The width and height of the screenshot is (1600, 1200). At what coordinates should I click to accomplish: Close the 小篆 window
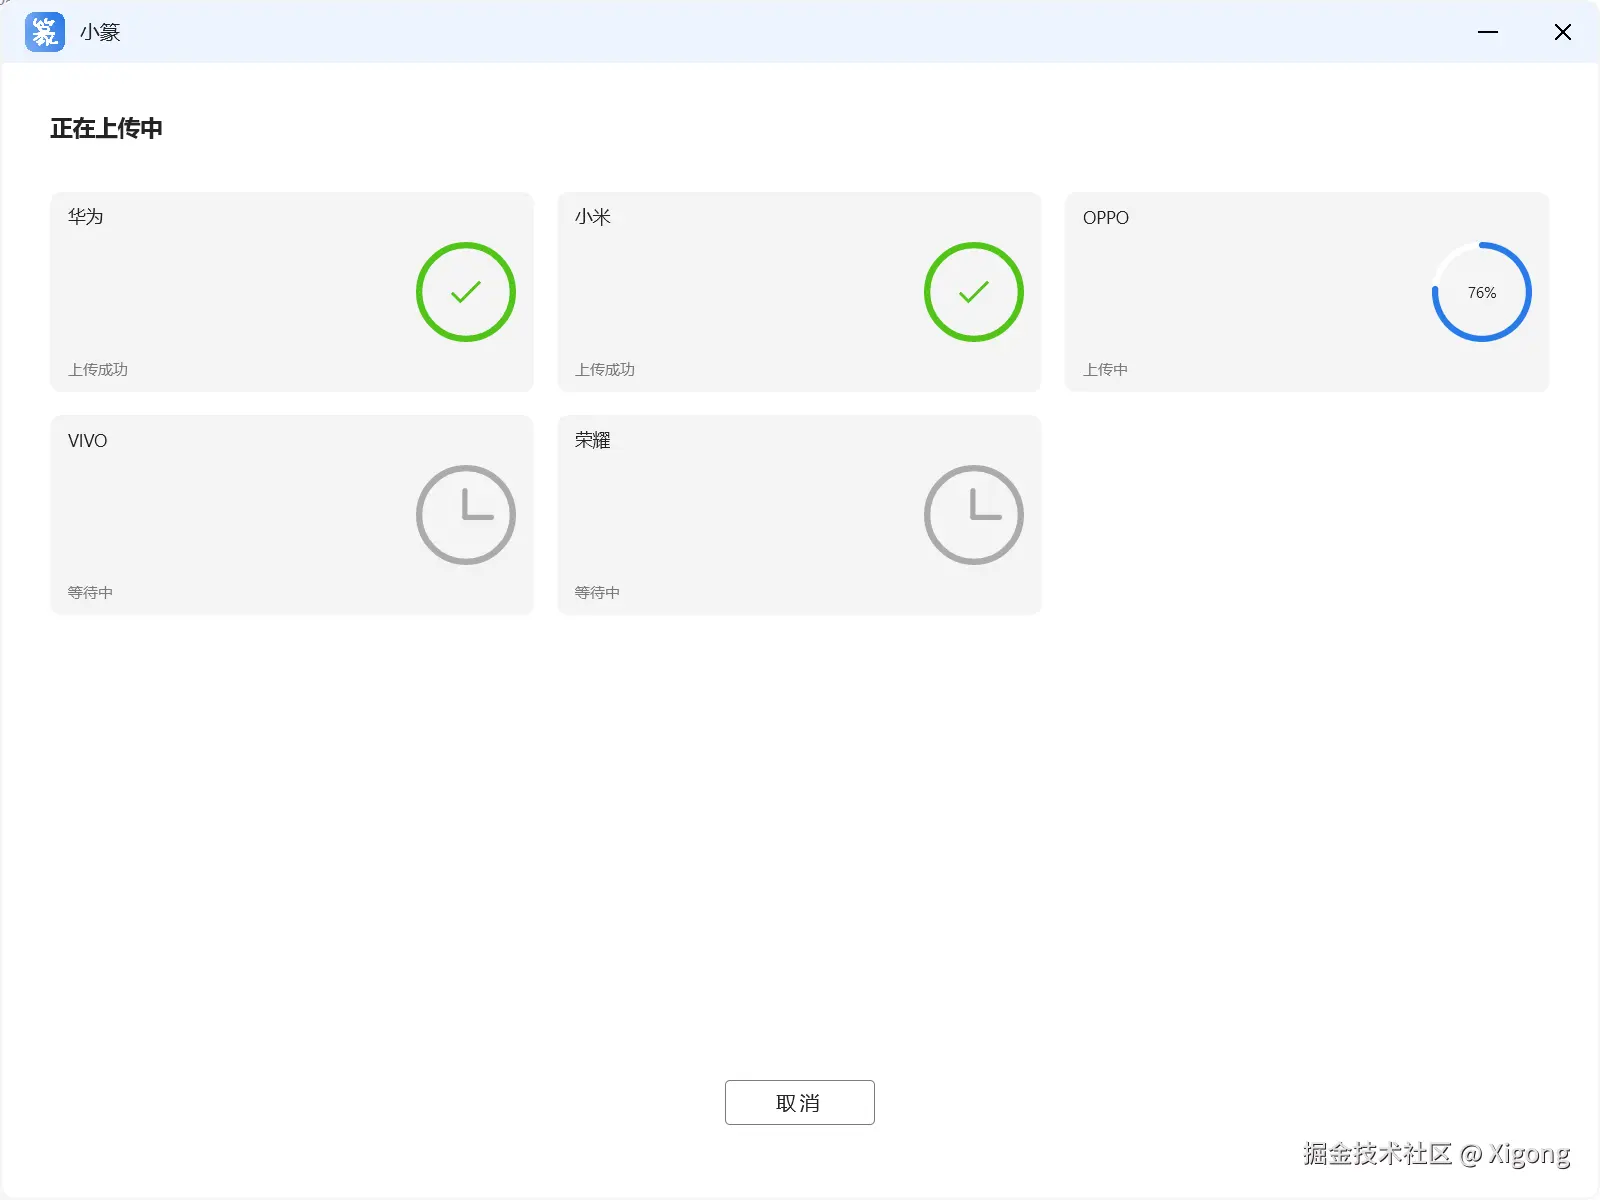point(1563,32)
